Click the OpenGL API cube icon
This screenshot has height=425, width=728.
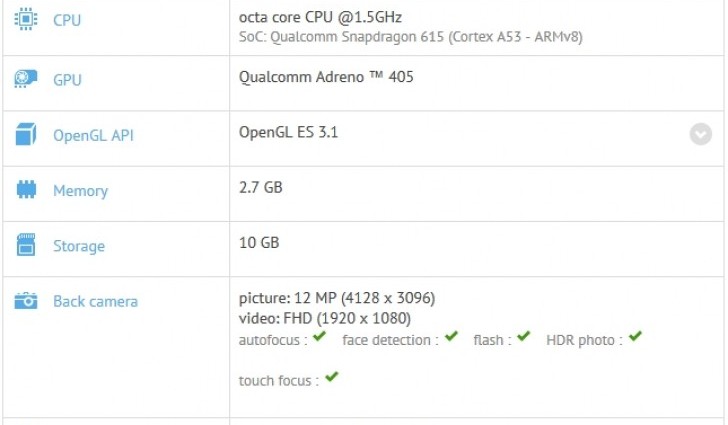point(26,135)
